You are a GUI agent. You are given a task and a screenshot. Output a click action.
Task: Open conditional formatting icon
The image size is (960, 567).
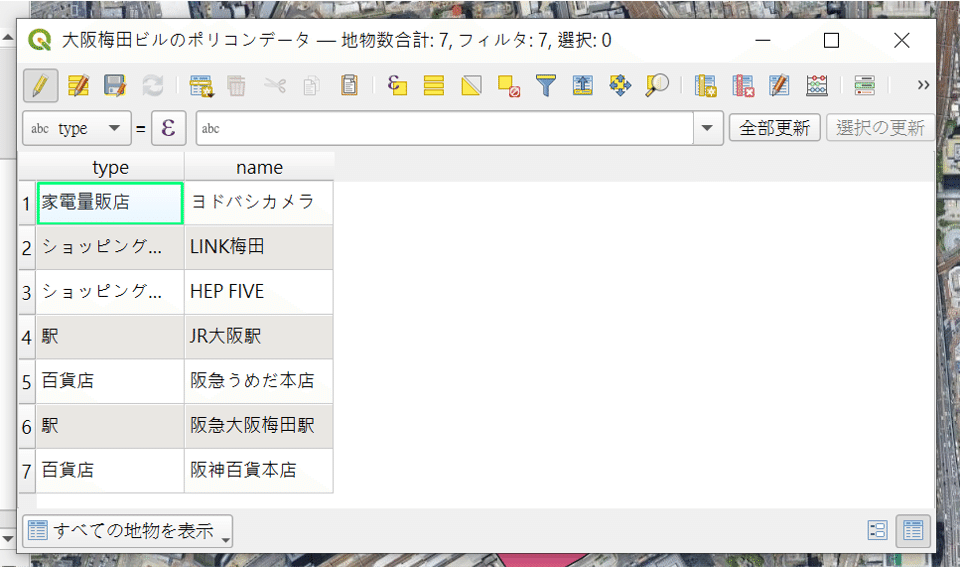coord(864,85)
